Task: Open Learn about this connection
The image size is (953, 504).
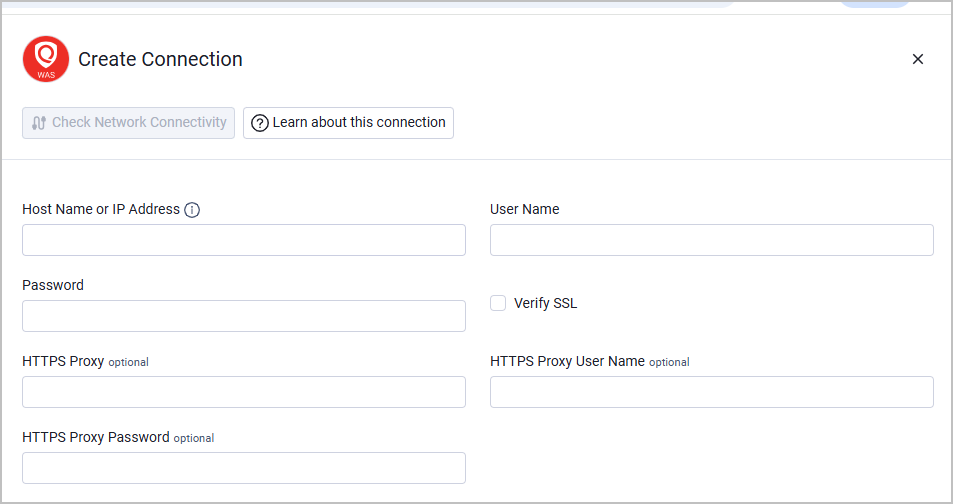Action: tap(348, 123)
